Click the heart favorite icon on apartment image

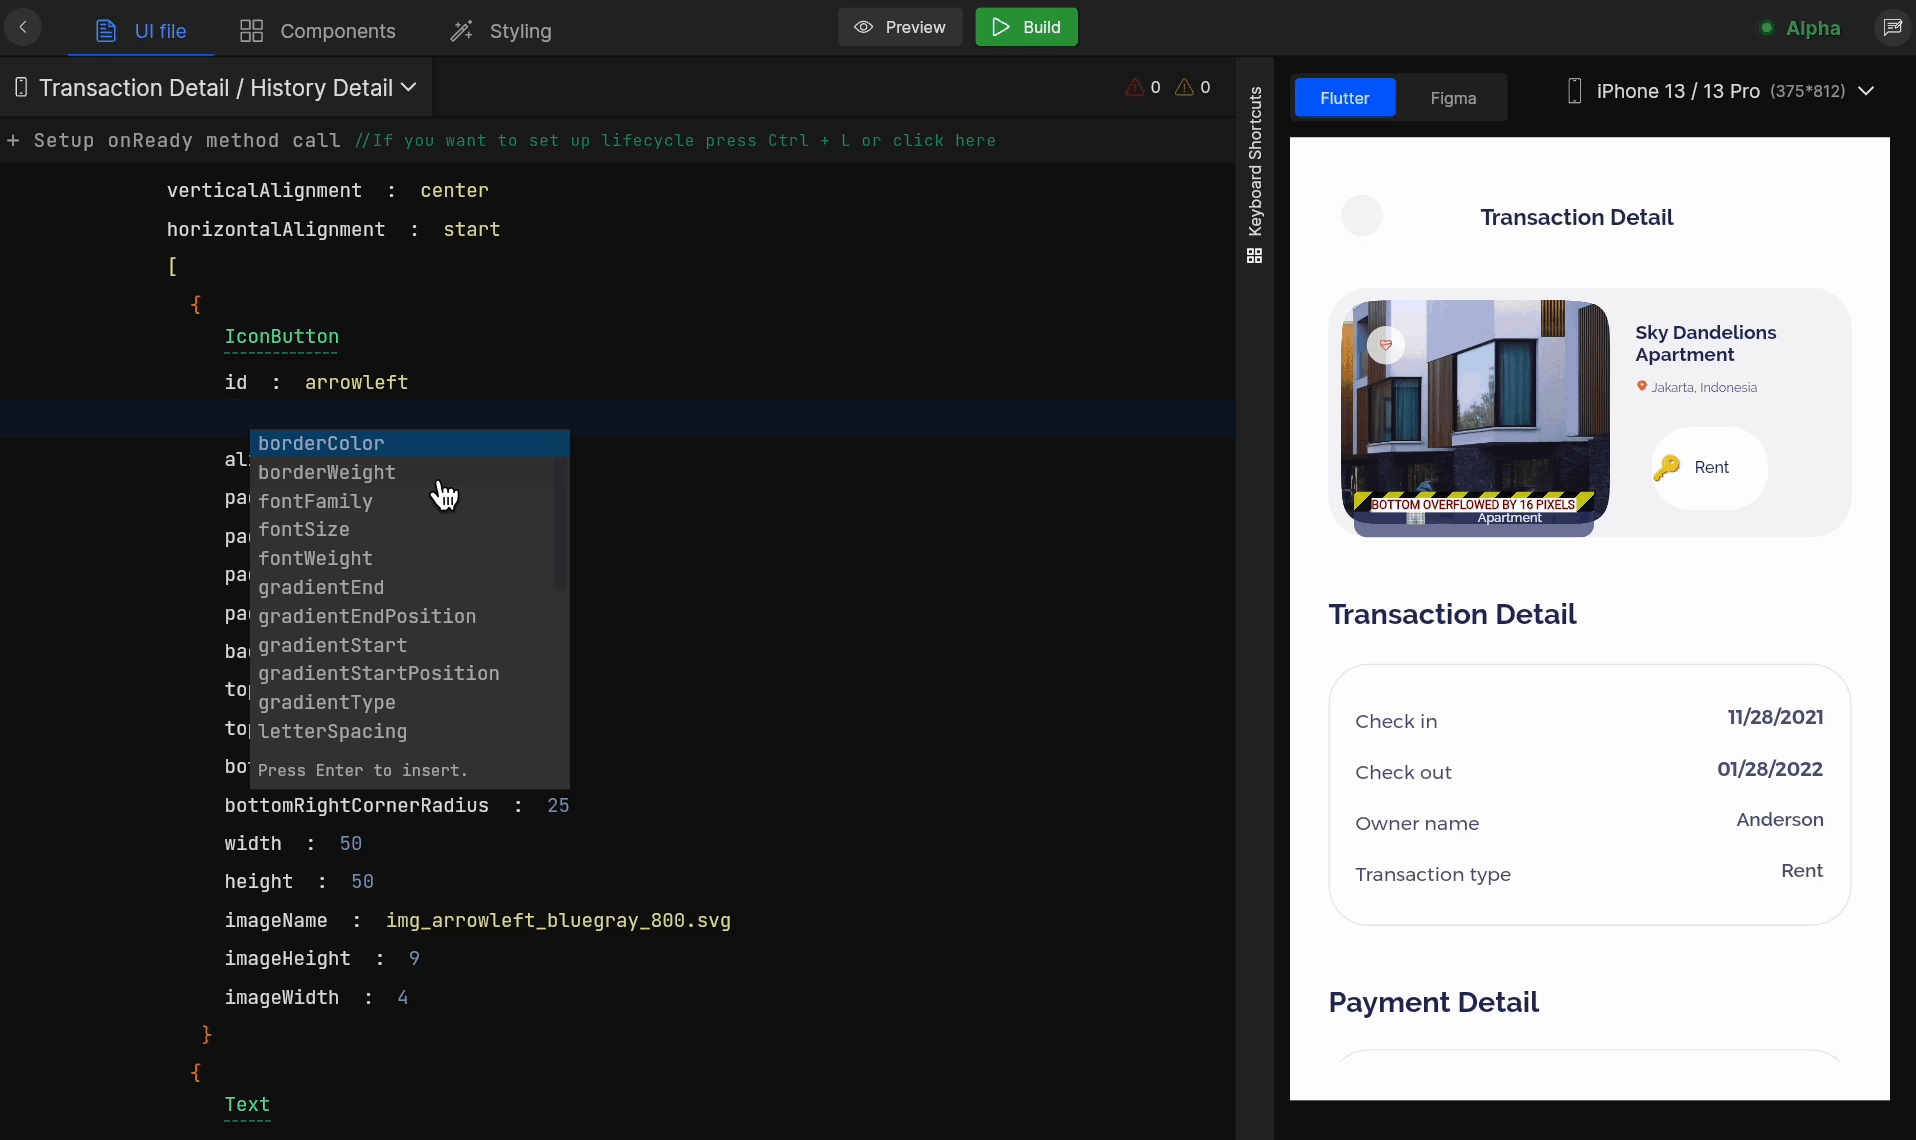pyautogui.click(x=1385, y=345)
